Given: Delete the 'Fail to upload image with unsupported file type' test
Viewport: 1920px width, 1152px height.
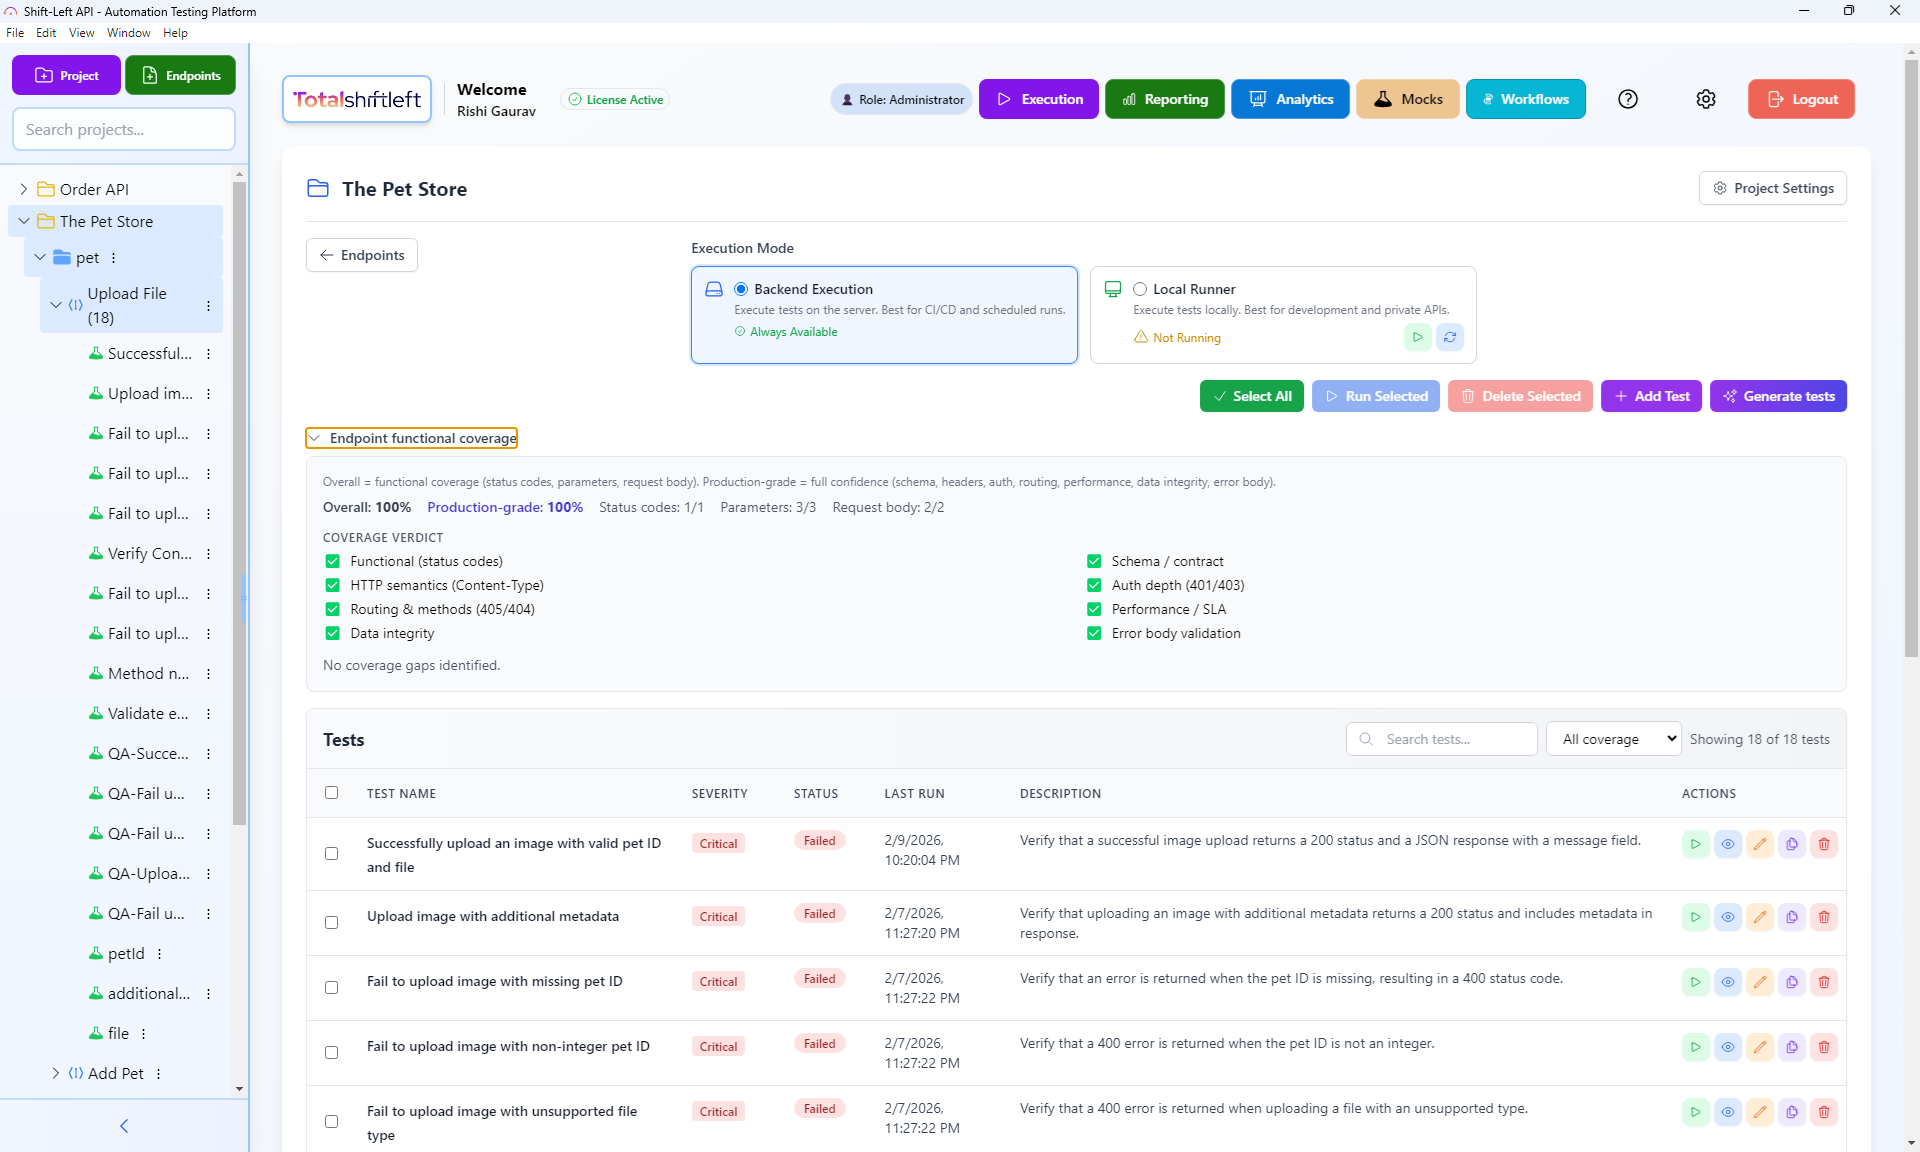Looking at the screenshot, I should pos(1824,1111).
